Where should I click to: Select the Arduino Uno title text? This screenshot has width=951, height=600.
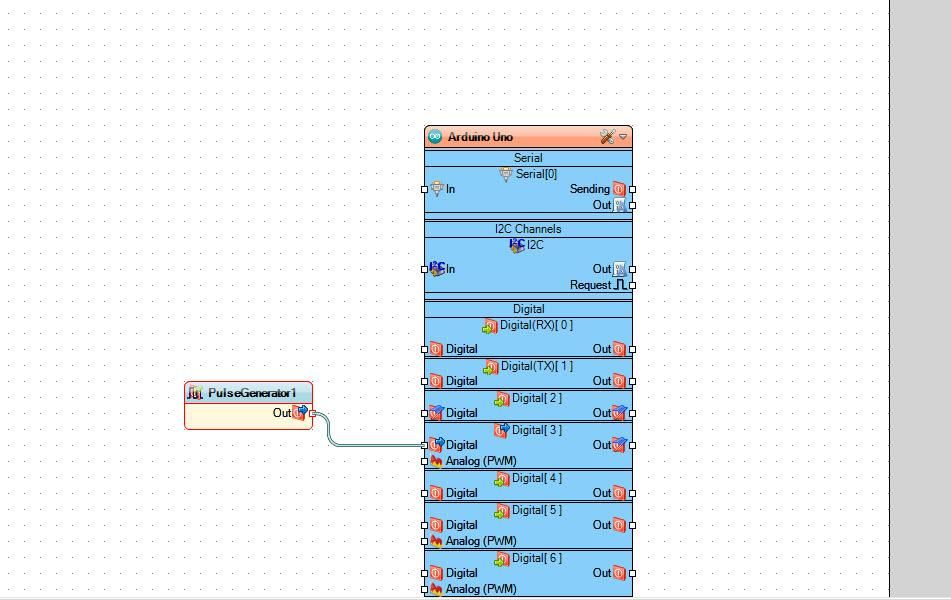(480, 137)
